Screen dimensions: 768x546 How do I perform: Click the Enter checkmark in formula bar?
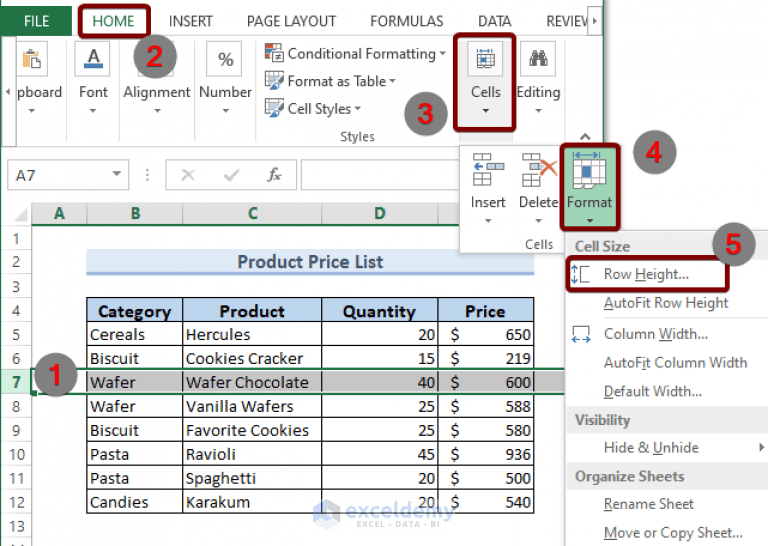(x=231, y=175)
